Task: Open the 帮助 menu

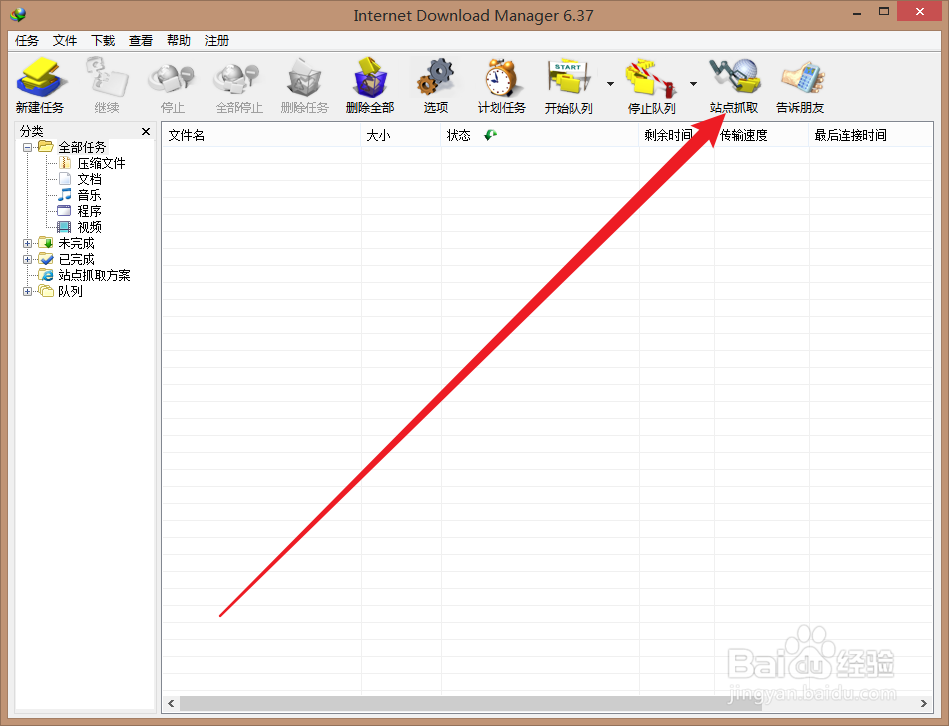Action: tap(179, 41)
